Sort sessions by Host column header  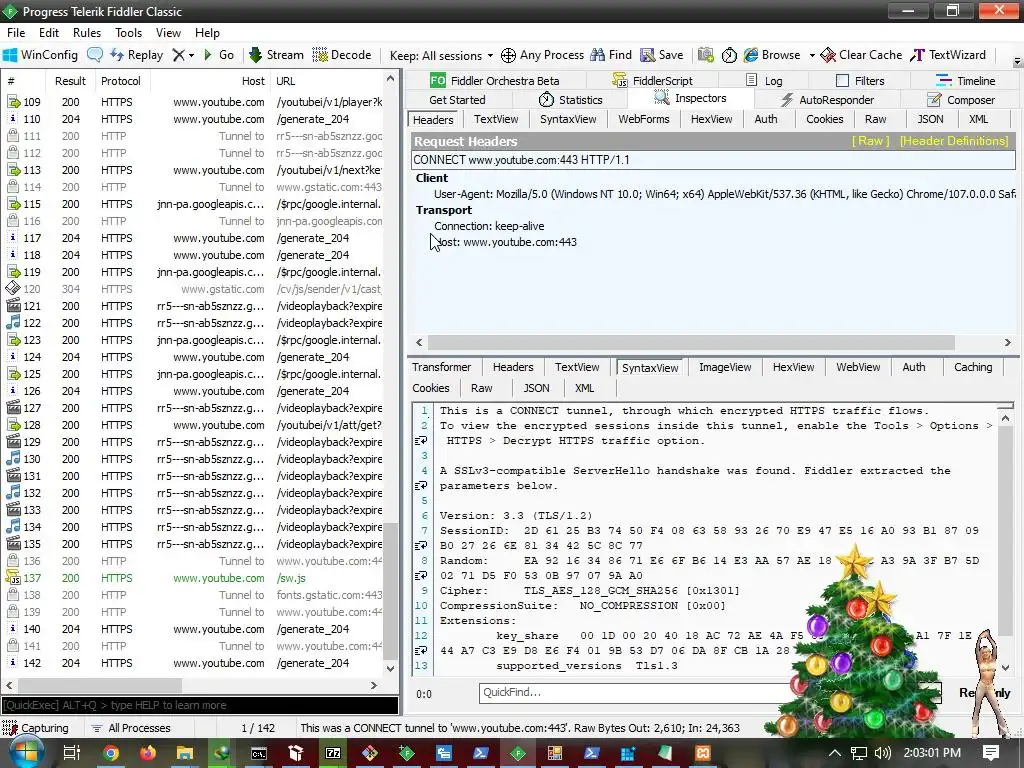210,81
